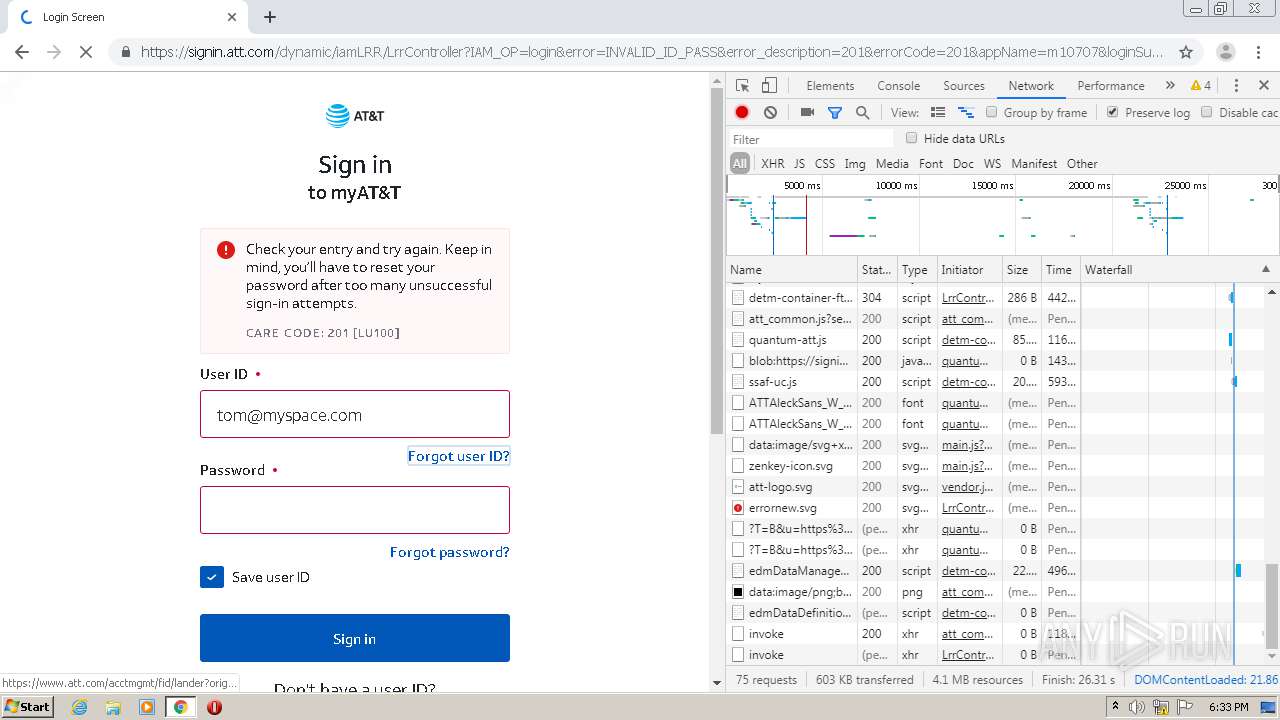Uncheck Save user ID checkbox
The width and height of the screenshot is (1280, 720).
212,577
